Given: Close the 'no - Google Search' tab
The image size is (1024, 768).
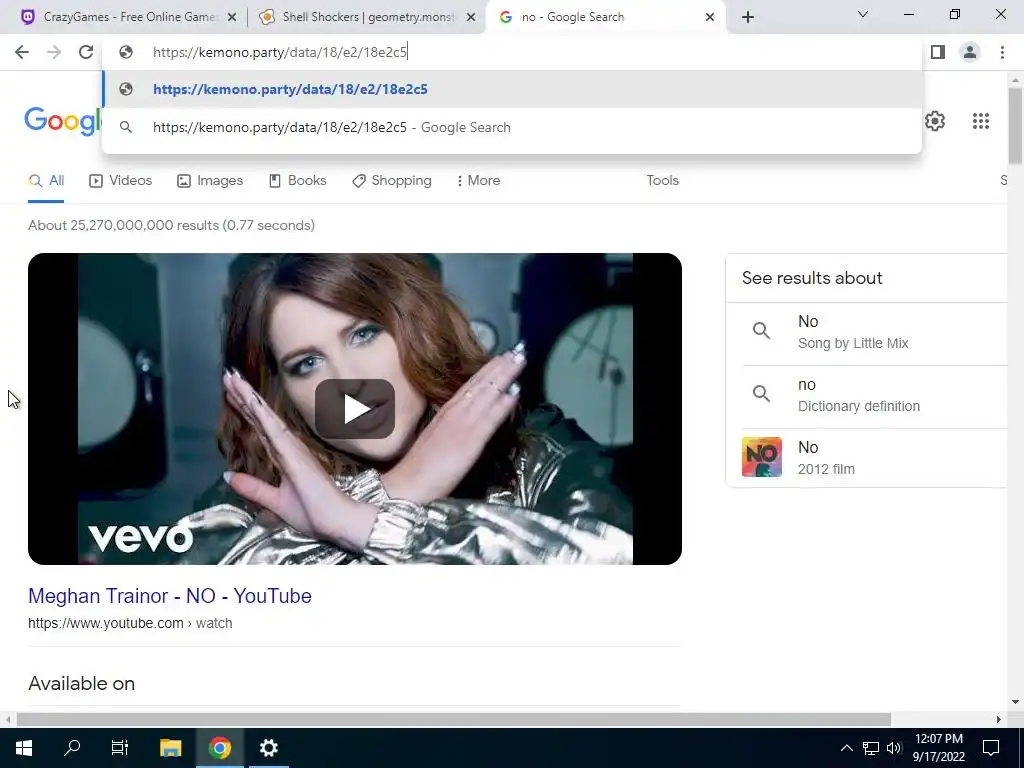Looking at the screenshot, I should coord(710,18).
